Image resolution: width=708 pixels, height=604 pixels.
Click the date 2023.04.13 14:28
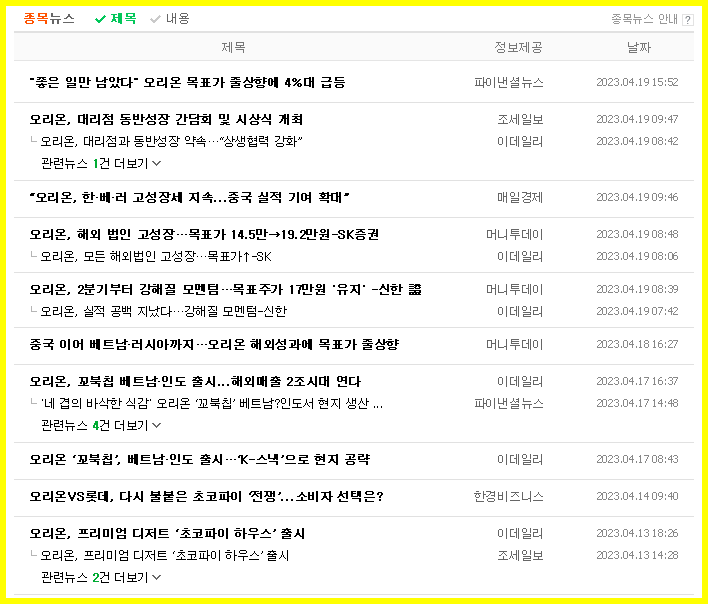click(x=637, y=555)
